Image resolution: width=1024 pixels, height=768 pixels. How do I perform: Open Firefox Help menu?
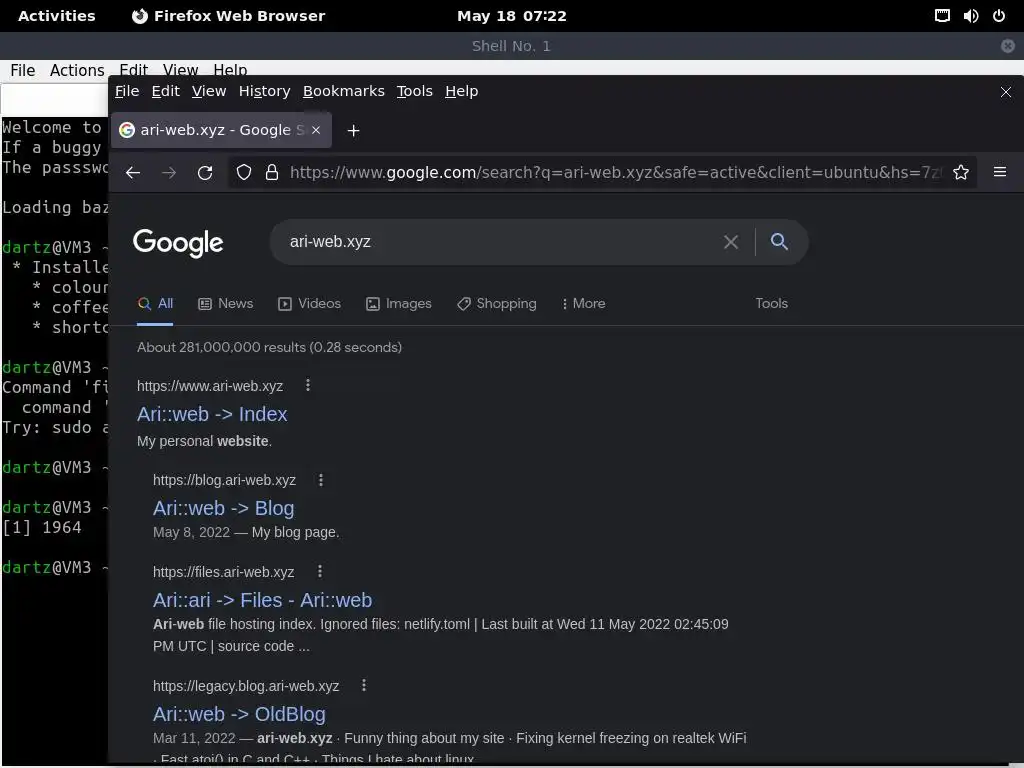pyautogui.click(x=462, y=91)
